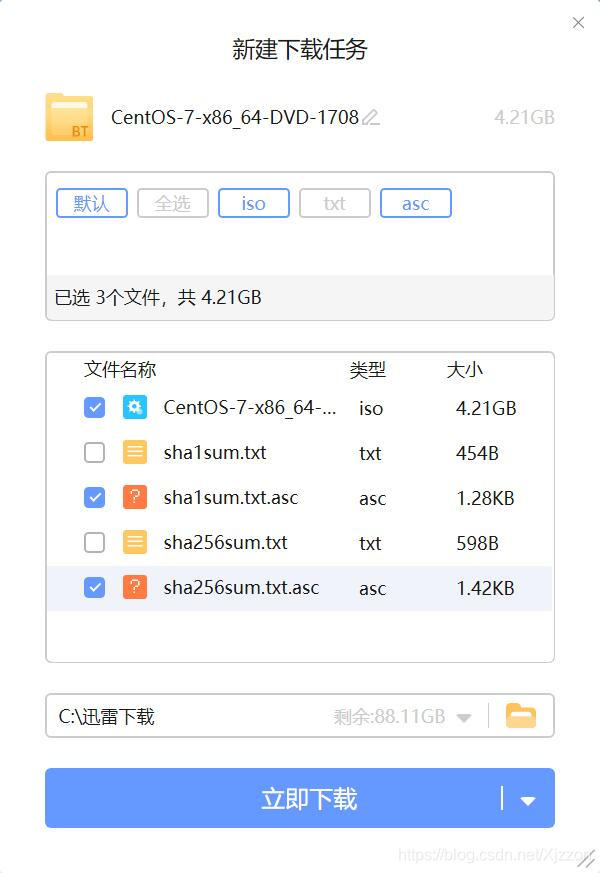Screen dimensions: 600x873
Task: Click the C:\迅雷下载 path field
Action: [300, 715]
